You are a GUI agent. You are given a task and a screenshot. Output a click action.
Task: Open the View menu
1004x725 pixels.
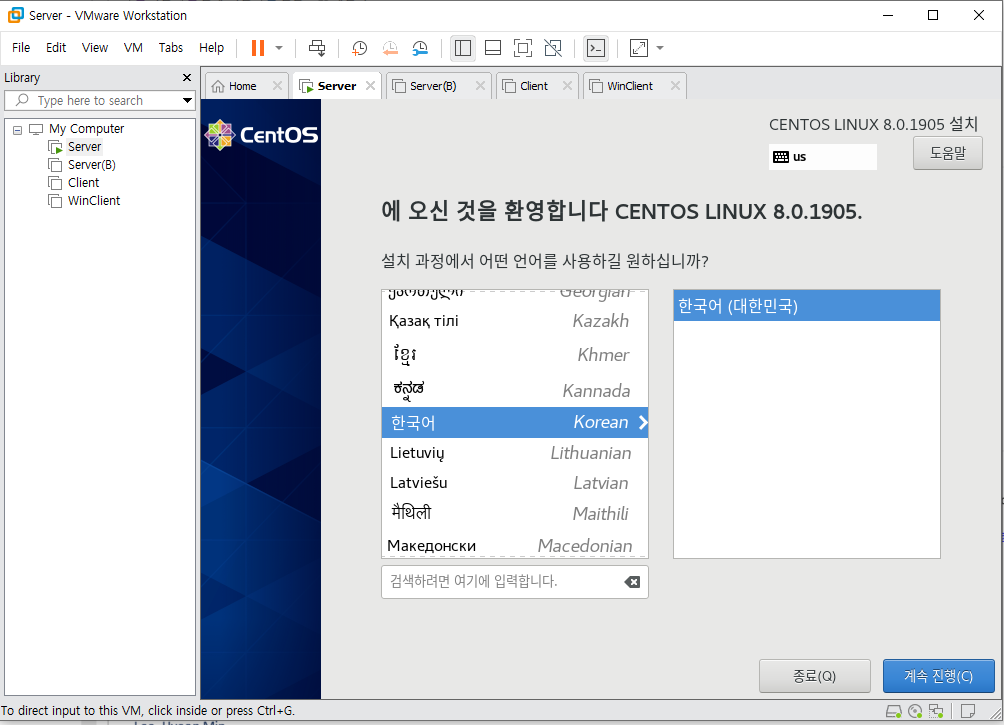point(95,47)
